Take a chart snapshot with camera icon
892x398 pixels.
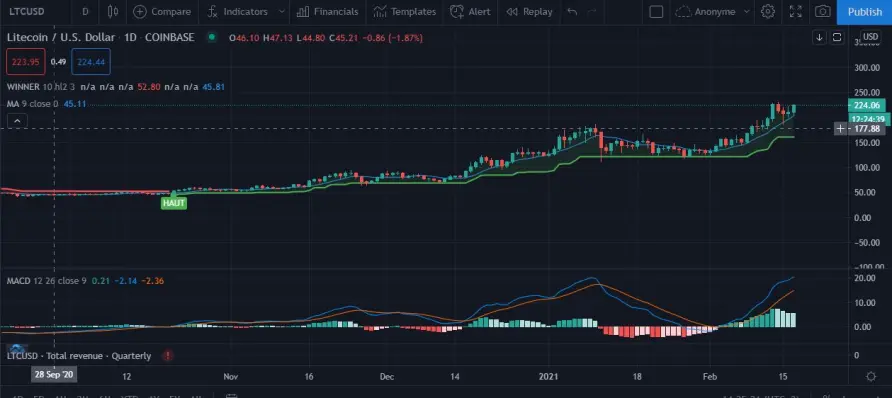(822, 11)
